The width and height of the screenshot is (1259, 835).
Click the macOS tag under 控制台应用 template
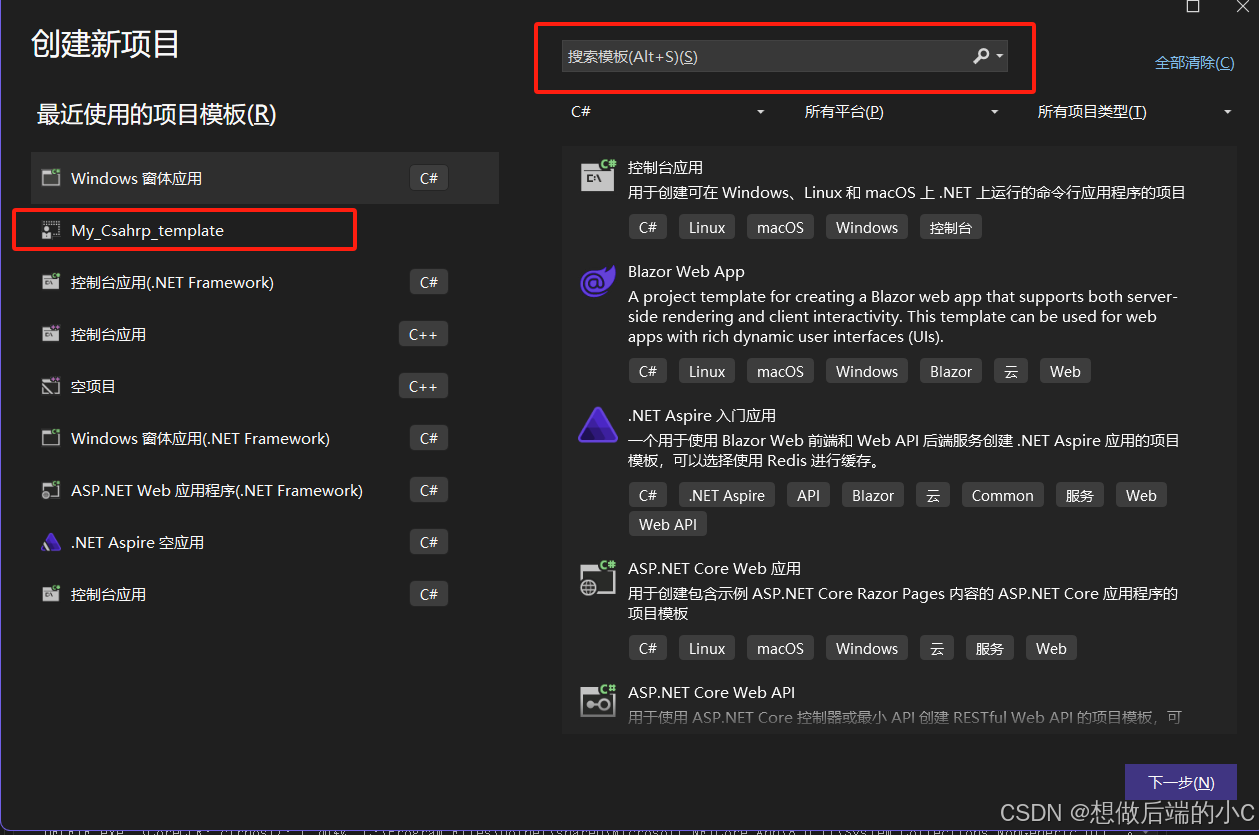[780, 227]
